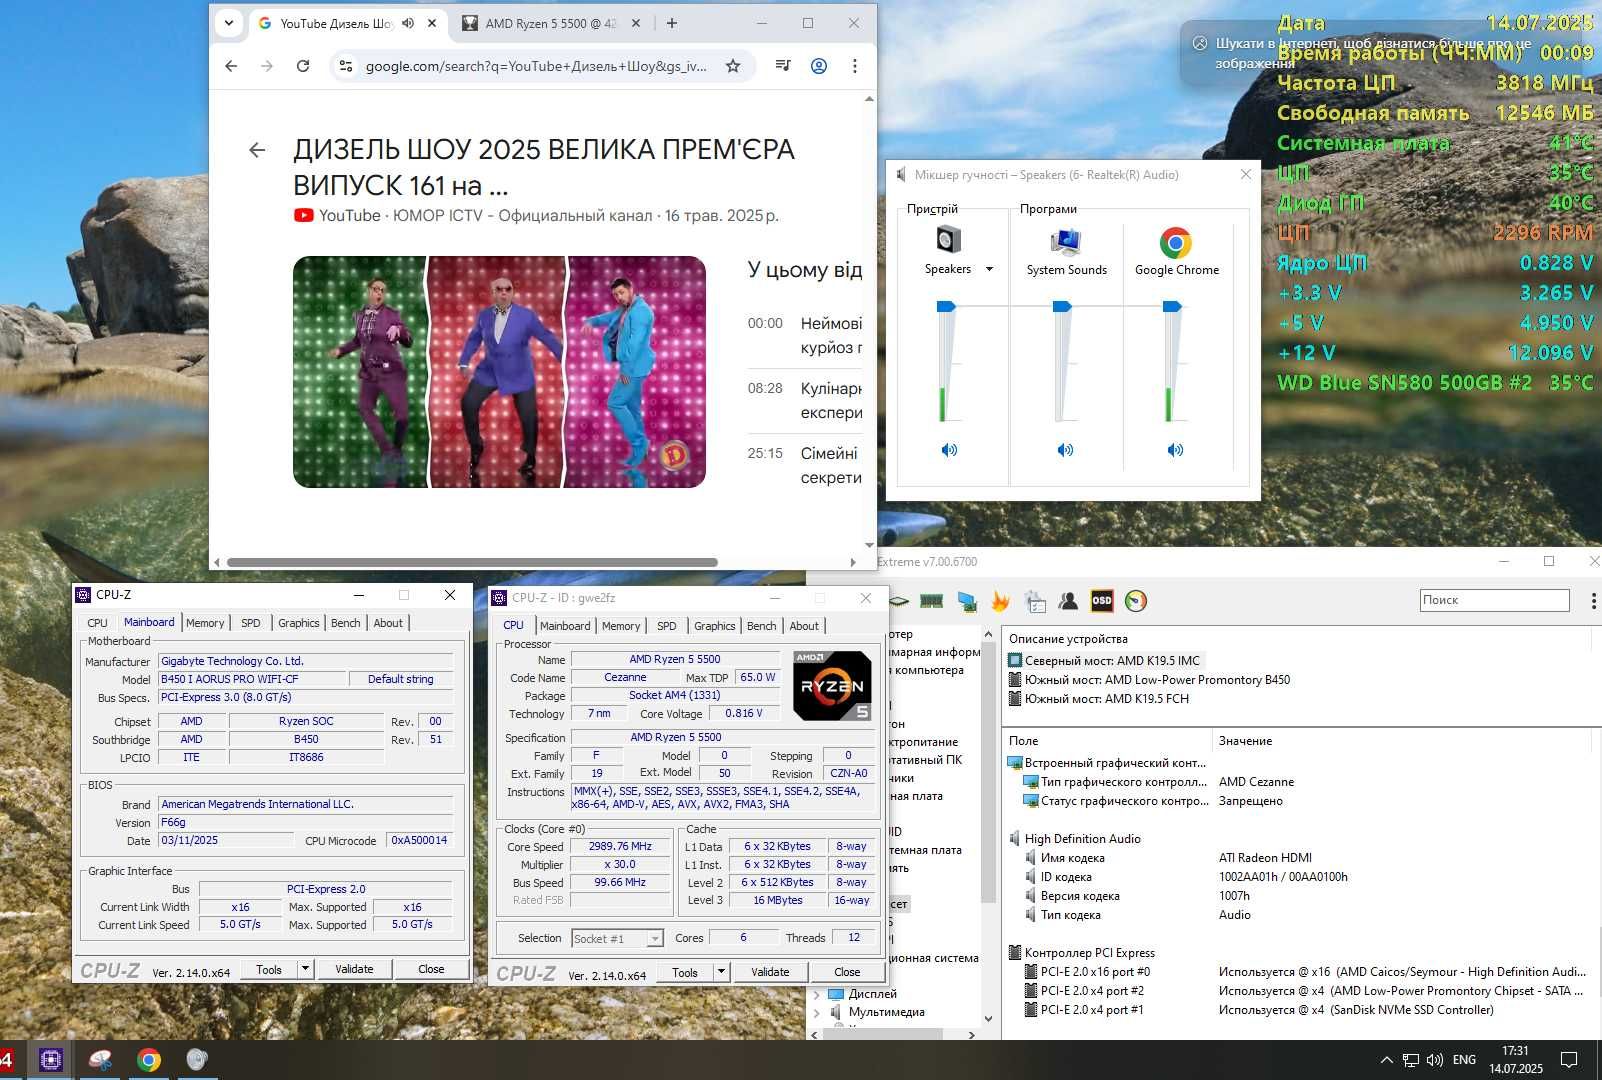Launch the AIDA64 stability test flame icon

(x=1000, y=601)
